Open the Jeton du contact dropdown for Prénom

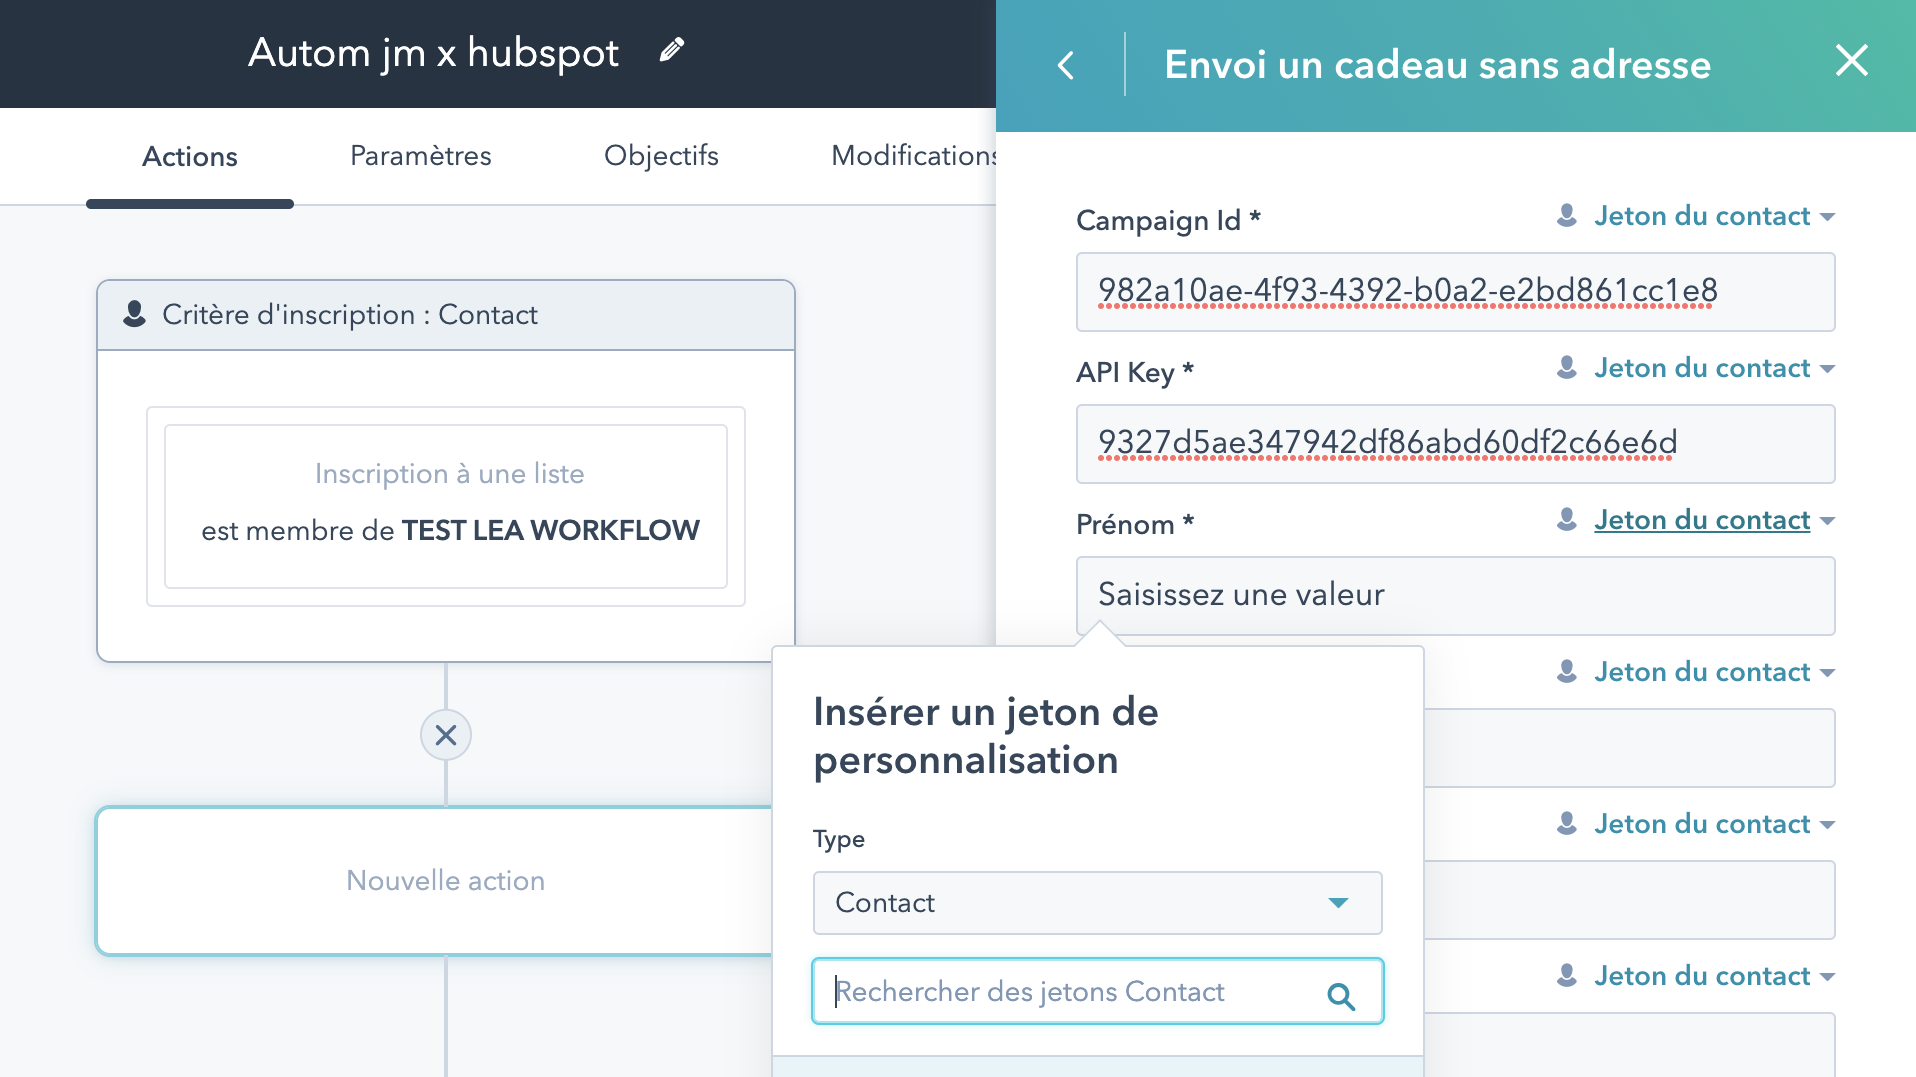pyautogui.click(x=1830, y=520)
